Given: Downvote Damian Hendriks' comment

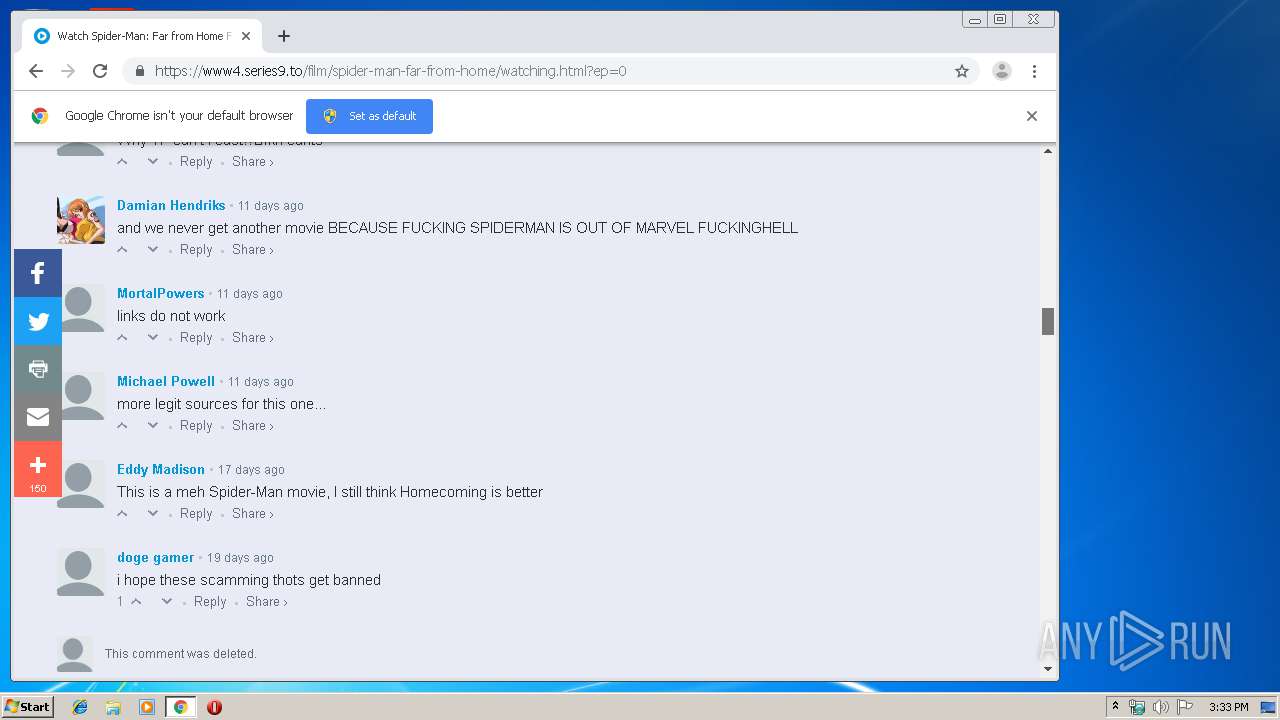Looking at the screenshot, I should coord(153,249).
